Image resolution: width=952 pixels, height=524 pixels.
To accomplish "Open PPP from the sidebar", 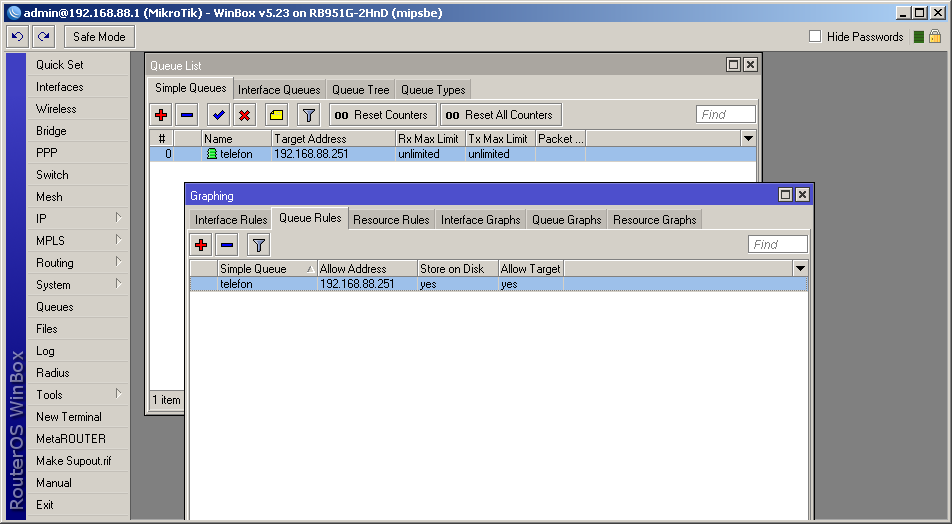I will tap(78, 152).
